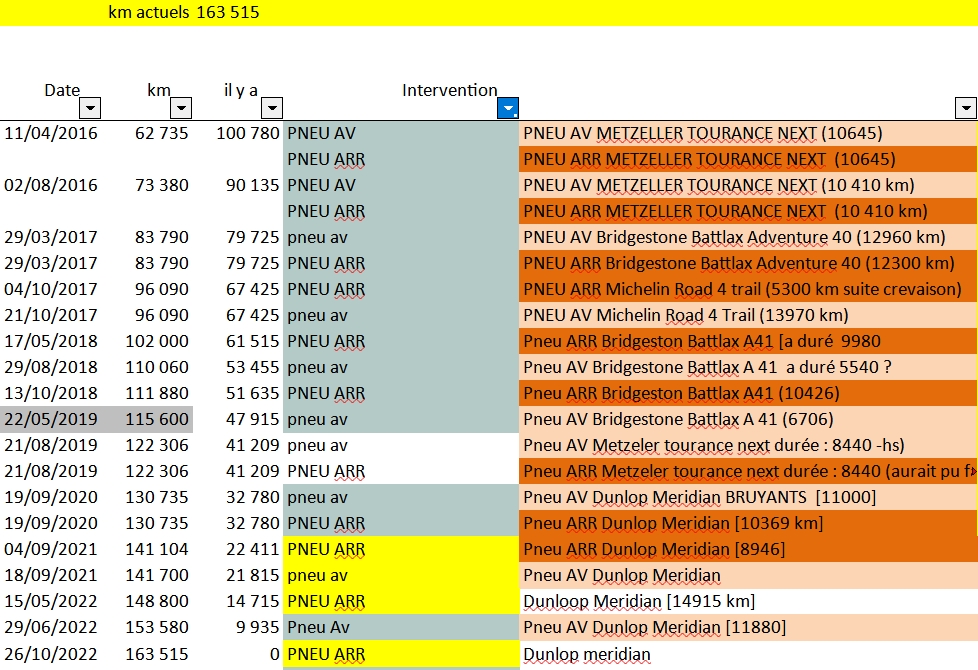978x670 pixels.
Task: Select 'Pneu ARR Metzeler tourance next durée : 8440' cell
Action: [747, 471]
